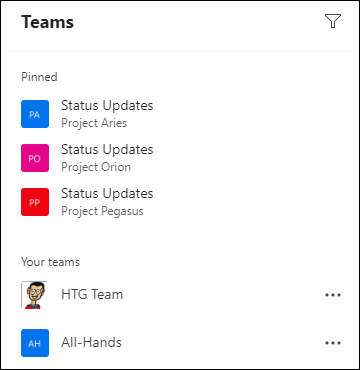This screenshot has height=370, width=360.
Task: Click the Project Orion subtitle text
Action: pyautogui.click(x=96, y=167)
